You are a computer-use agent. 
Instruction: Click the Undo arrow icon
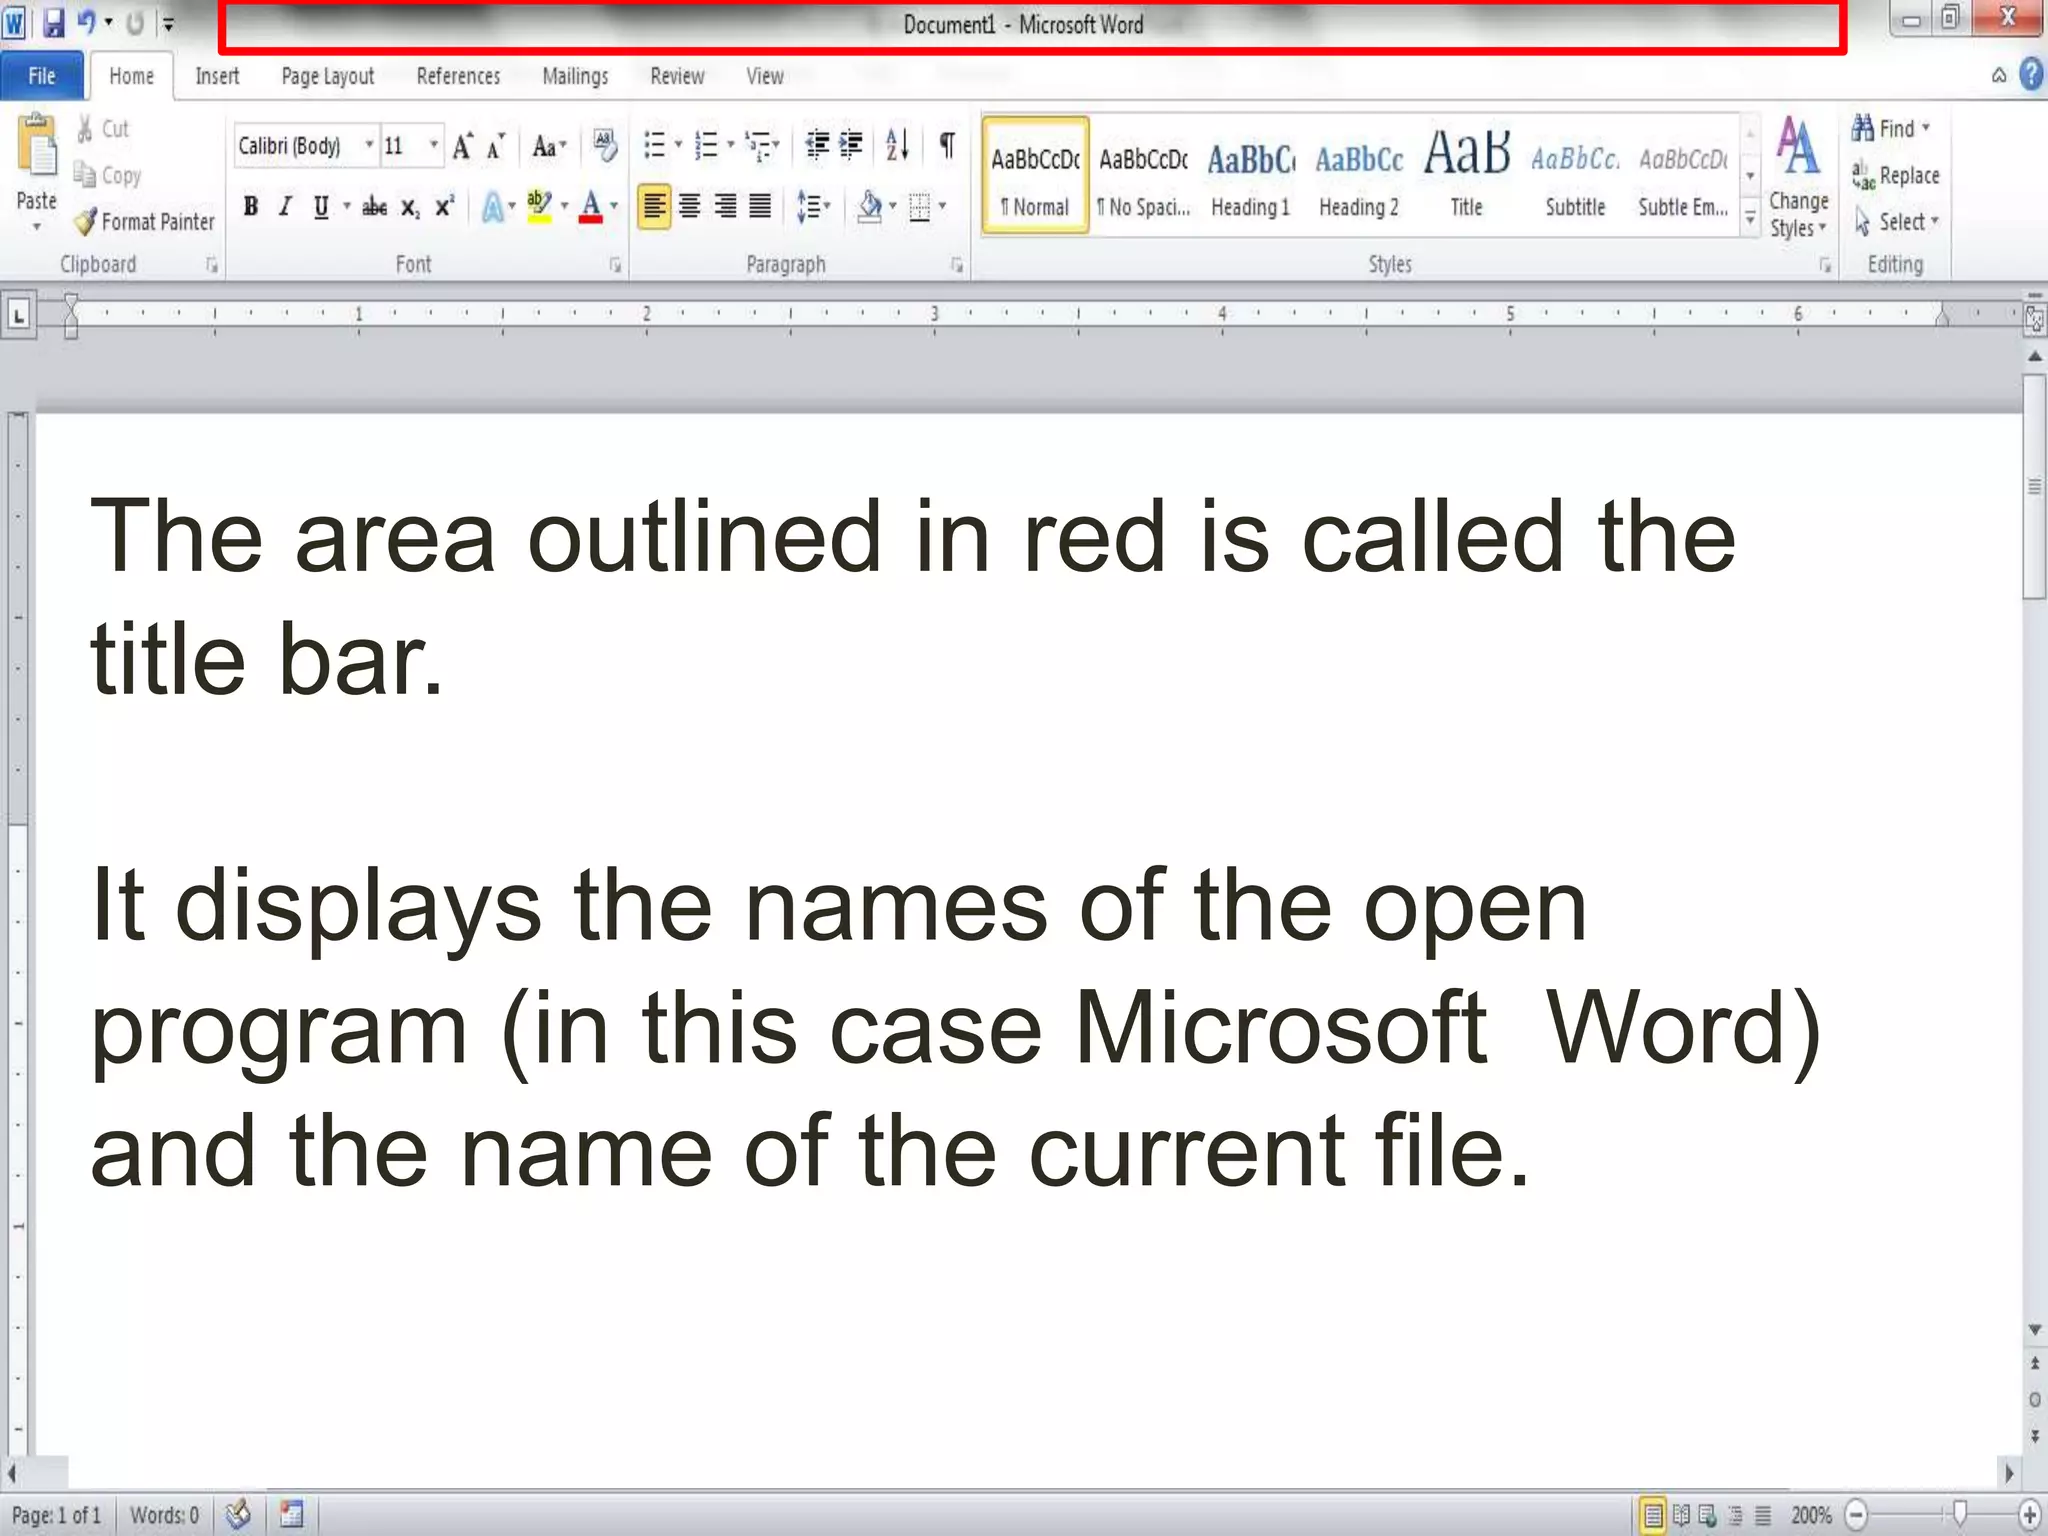[87, 22]
